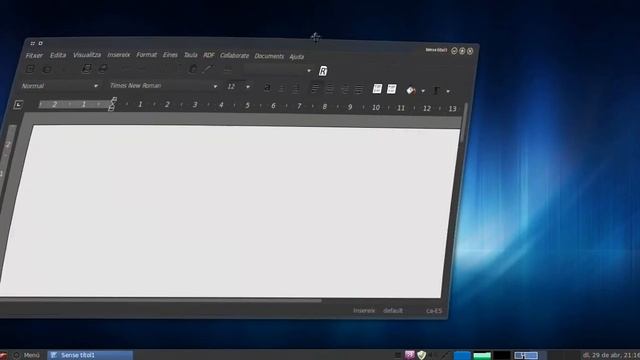Open the Taula menu
The width and height of the screenshot is (640, 360).
click(x=191, y=55)
